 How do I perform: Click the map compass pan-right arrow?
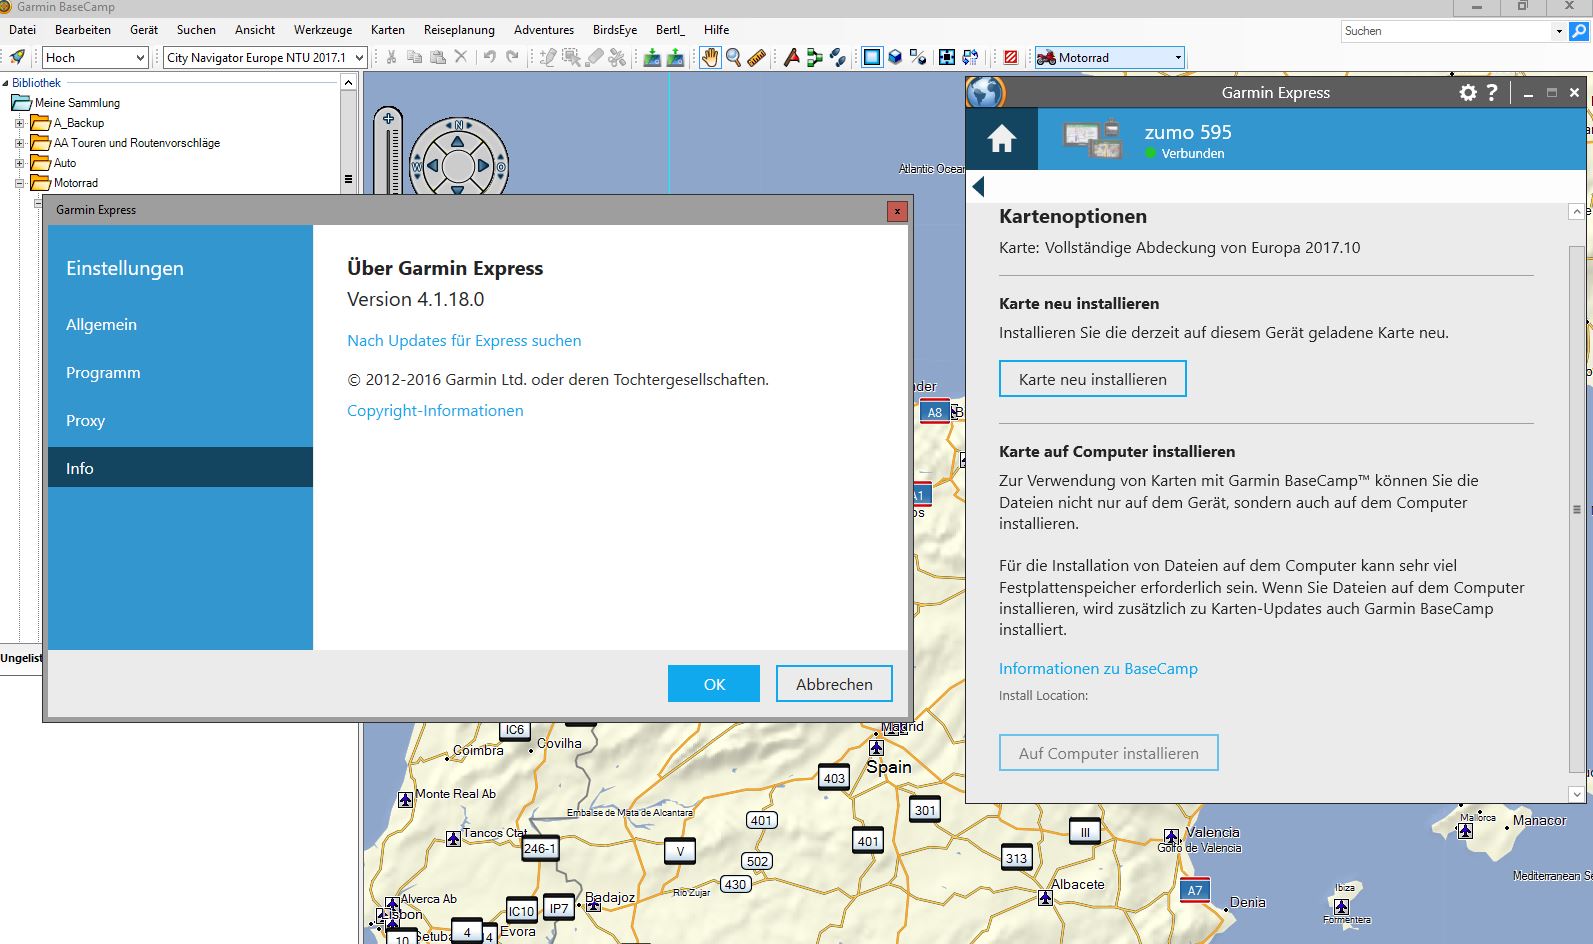tap(484, 166)
